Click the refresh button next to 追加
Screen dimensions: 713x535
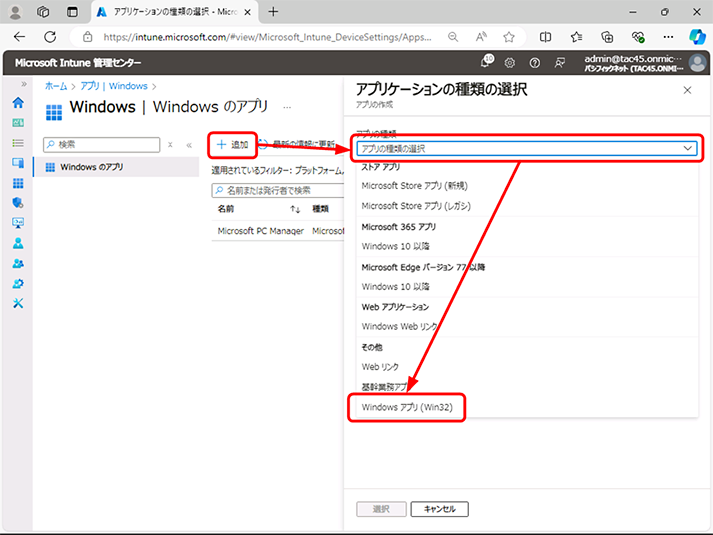pyautogui.click(x=296, y=145)
